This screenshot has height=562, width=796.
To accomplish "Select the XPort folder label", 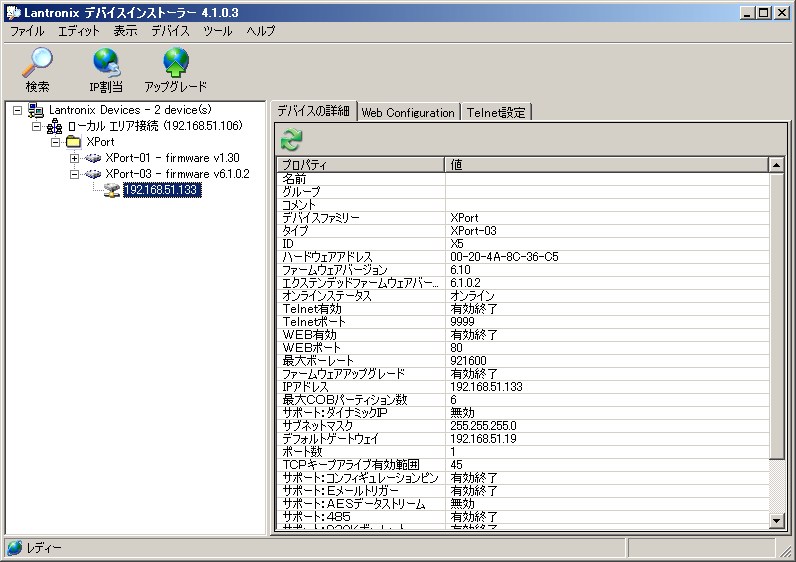I will point(100,142).
